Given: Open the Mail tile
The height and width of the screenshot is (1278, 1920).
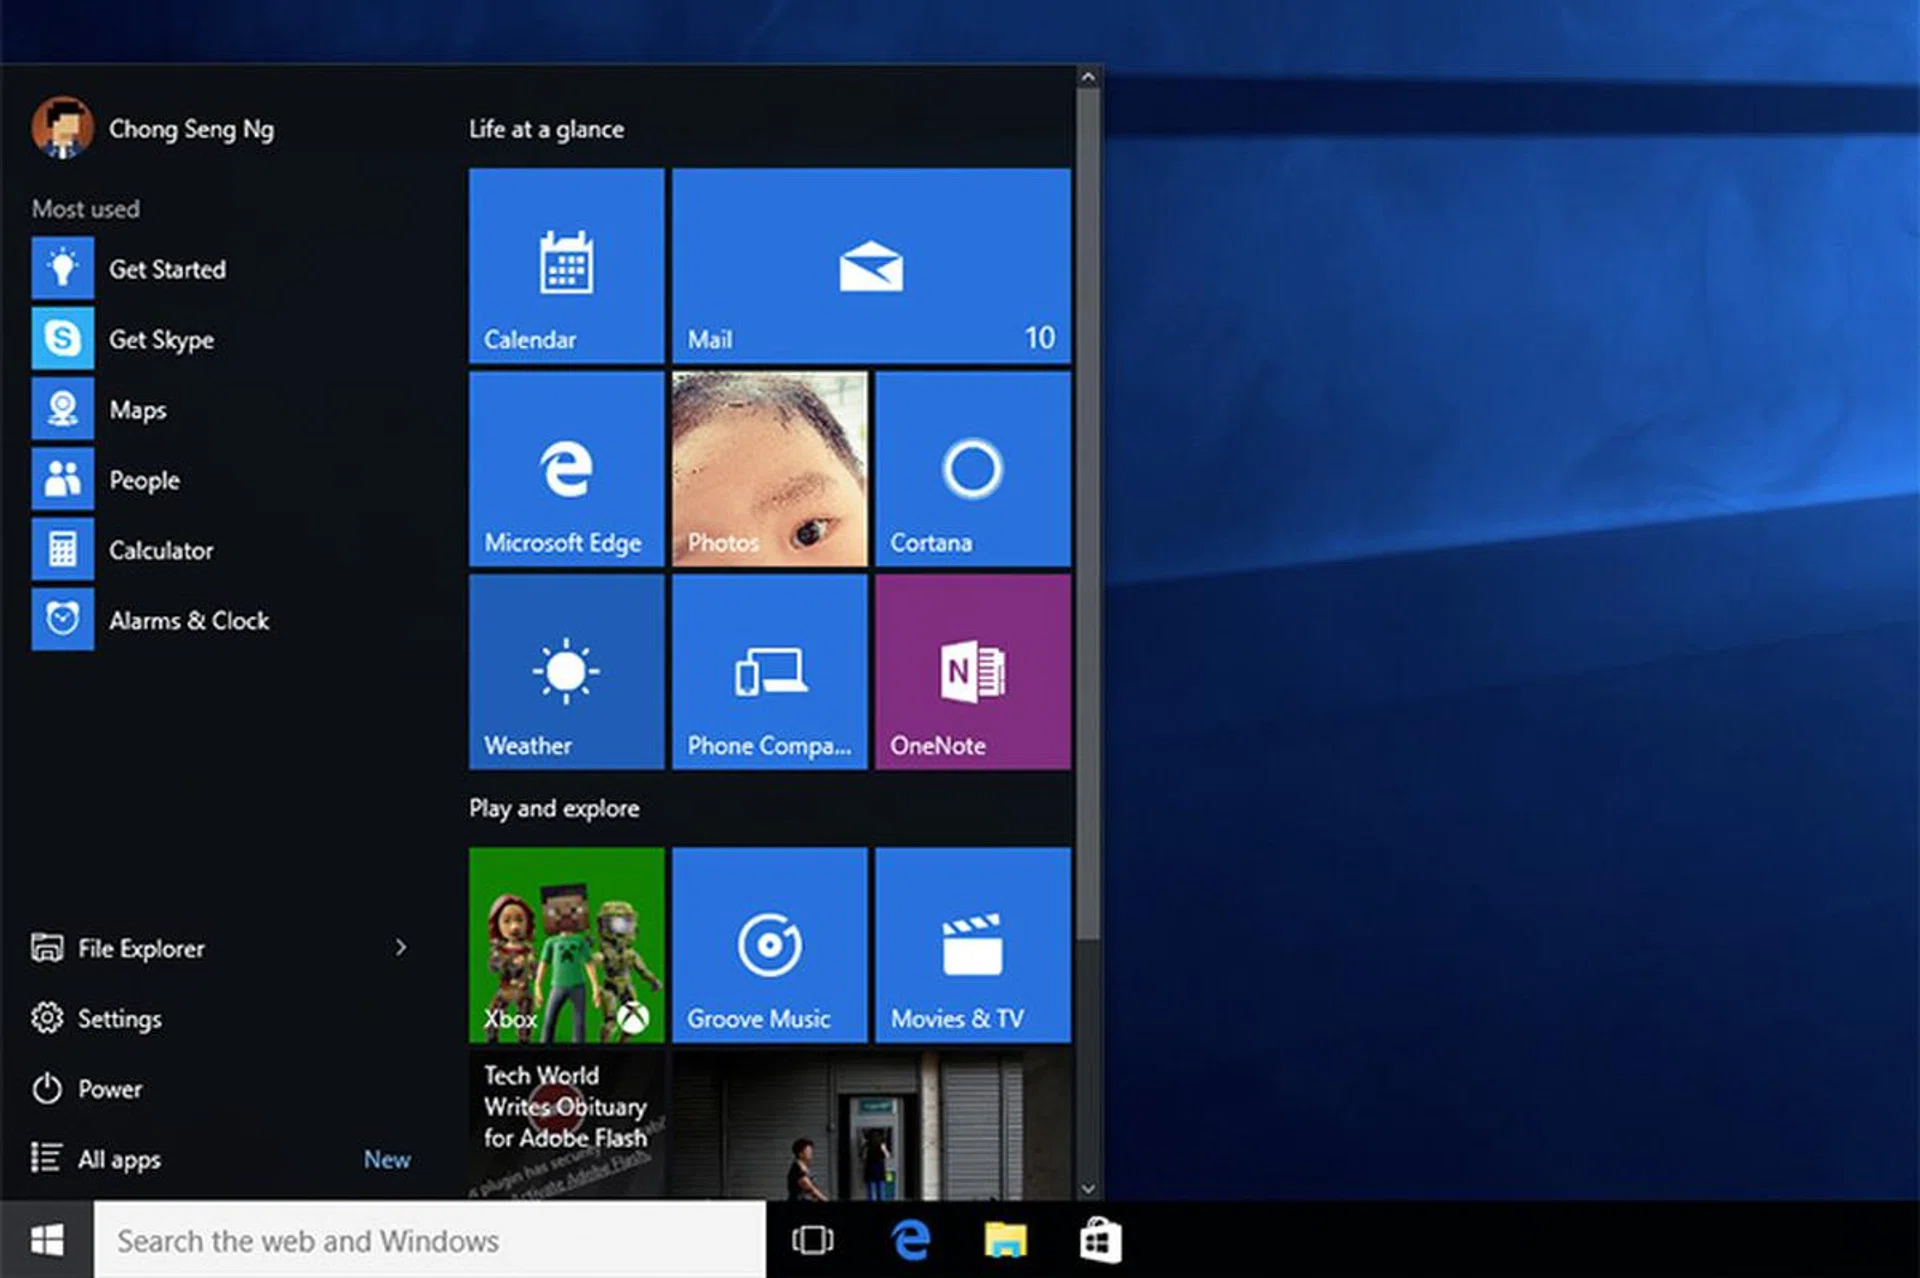Looking at the screenshot, I should coord(871,265).
